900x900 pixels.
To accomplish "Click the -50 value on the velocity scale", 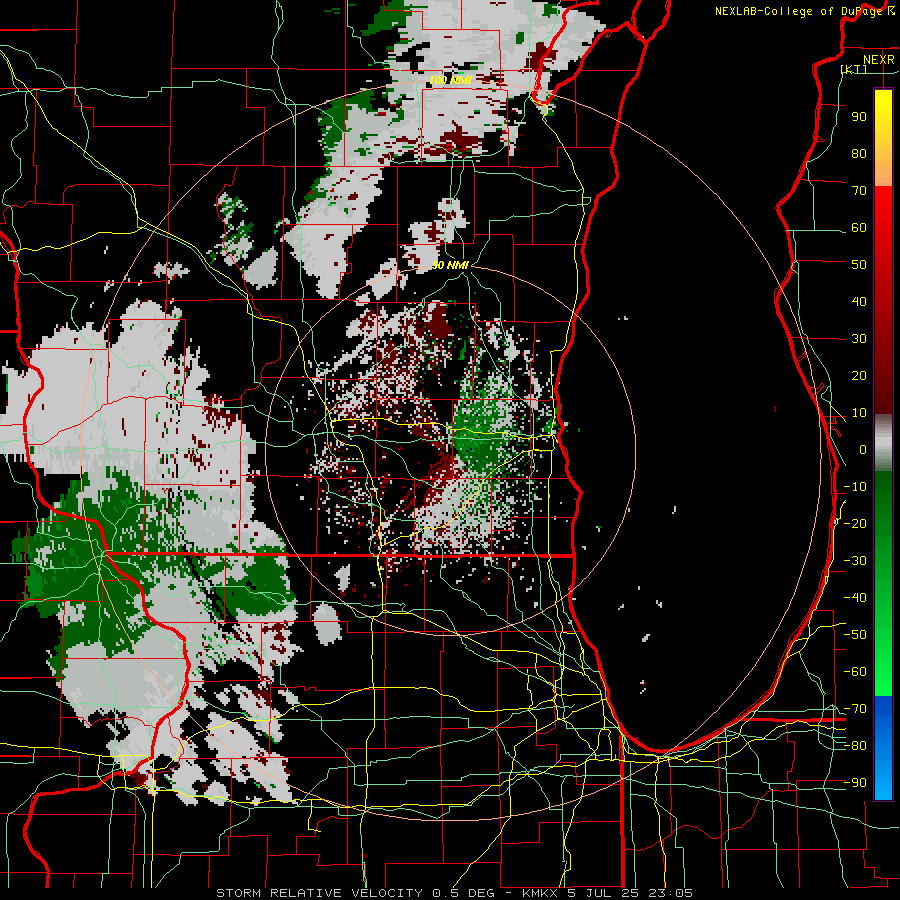I will coord(855,635).
